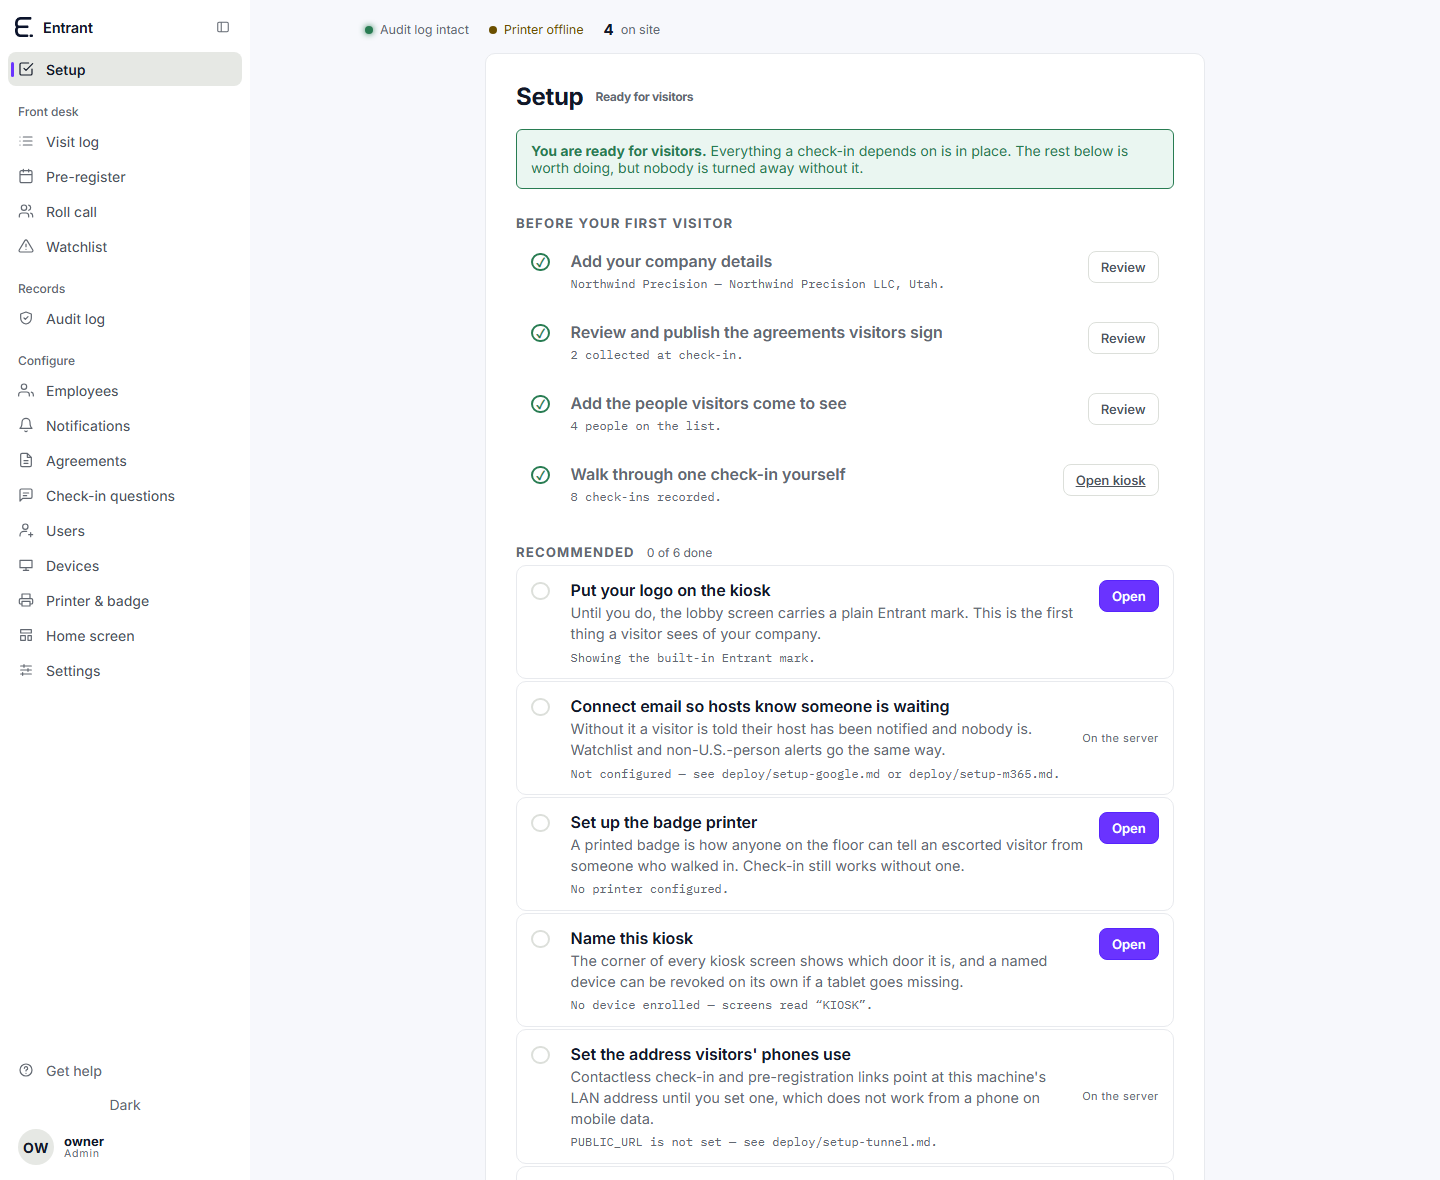1440x1180 pixels.
Task: Click the green check beside people visitors see
Action: tap(540, 404)
